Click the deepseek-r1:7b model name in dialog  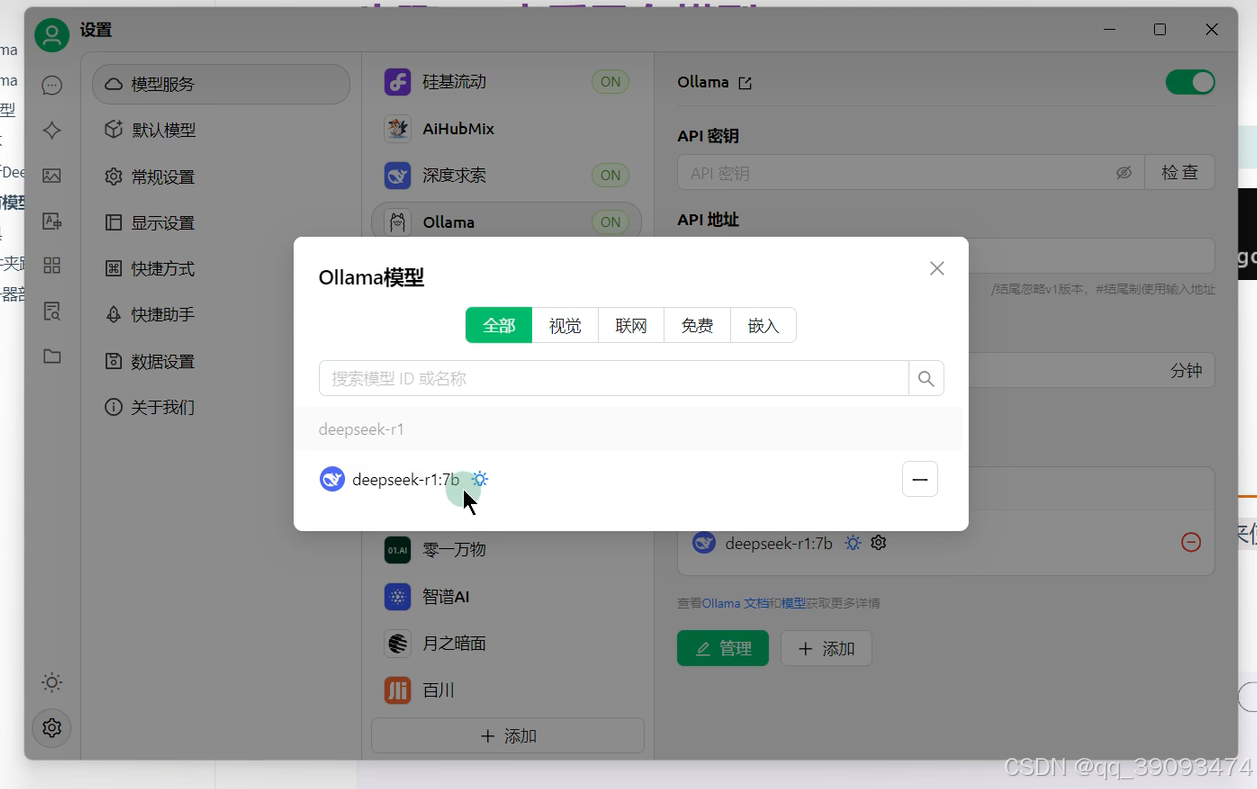pos(406,480)
